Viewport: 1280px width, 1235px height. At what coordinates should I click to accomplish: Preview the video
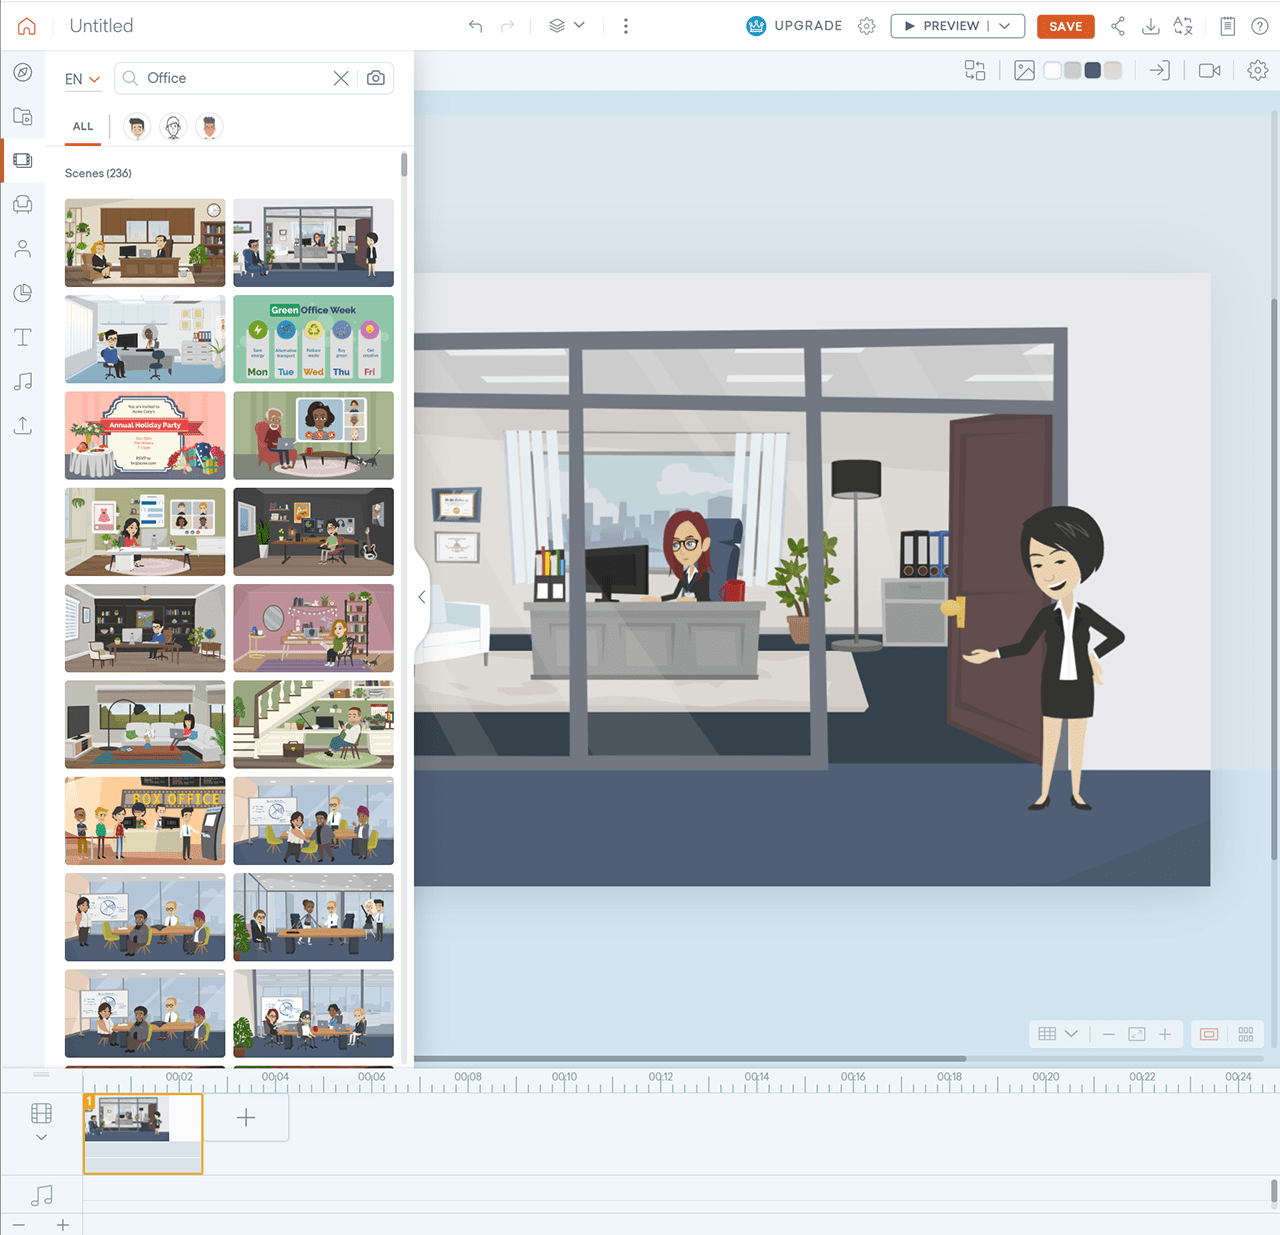[x=941, y=26]
